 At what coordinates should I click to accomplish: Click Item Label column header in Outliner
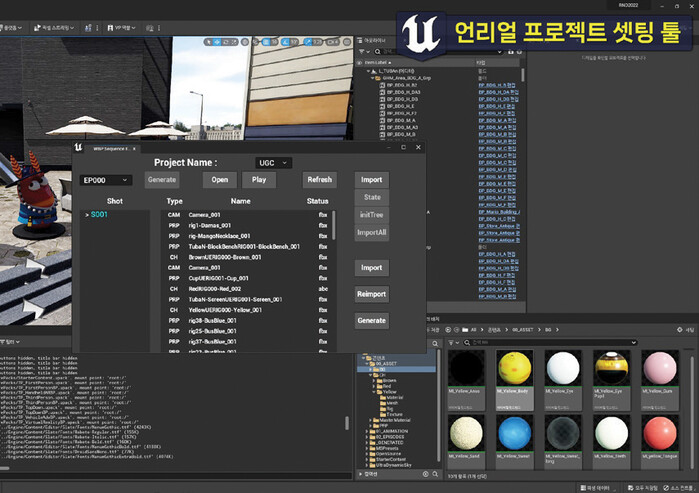click(x=378, y=62)
